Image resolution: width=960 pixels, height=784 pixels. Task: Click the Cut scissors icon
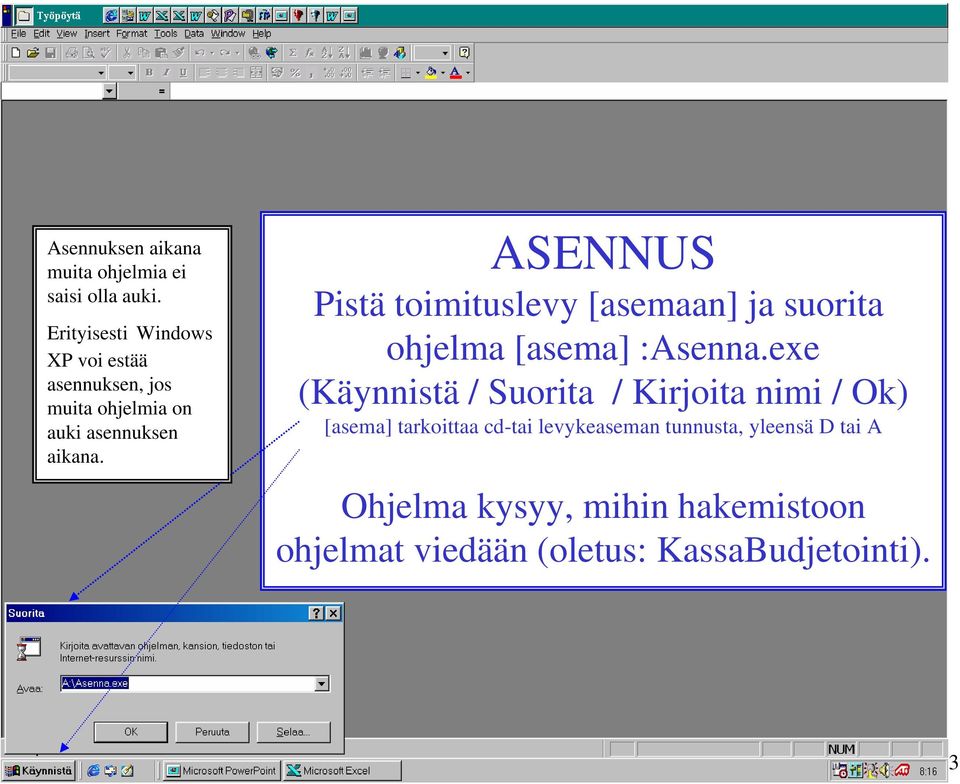pos(127,53)
